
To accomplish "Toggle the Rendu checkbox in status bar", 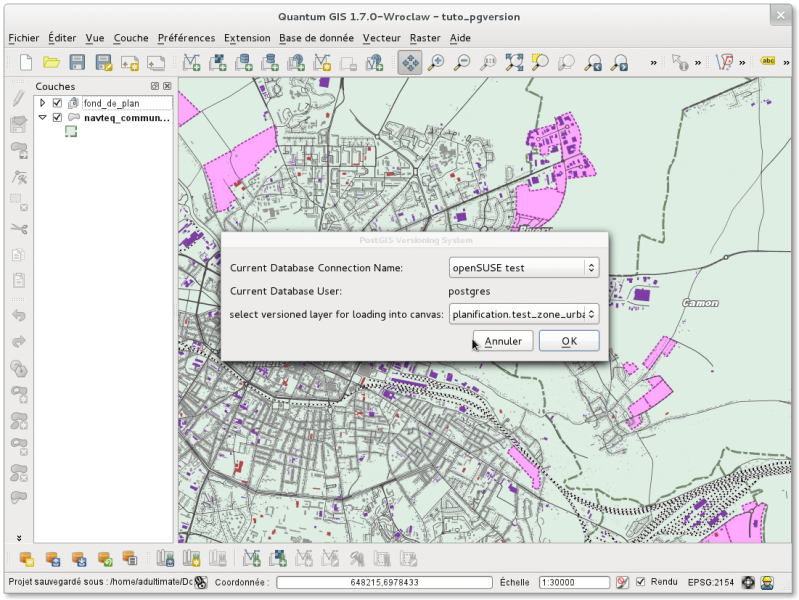I will coord(640,582).
